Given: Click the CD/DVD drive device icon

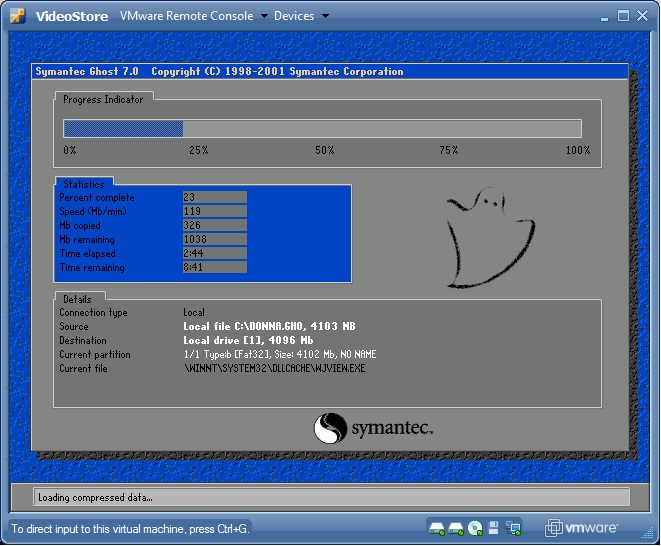Looking at the screenshot, I should (x=475, y=528).
